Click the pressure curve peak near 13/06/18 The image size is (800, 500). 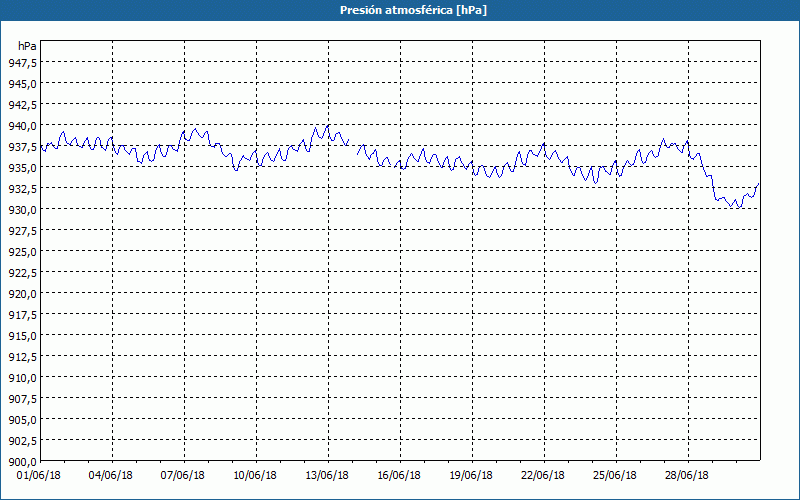(x=328, y=126)
